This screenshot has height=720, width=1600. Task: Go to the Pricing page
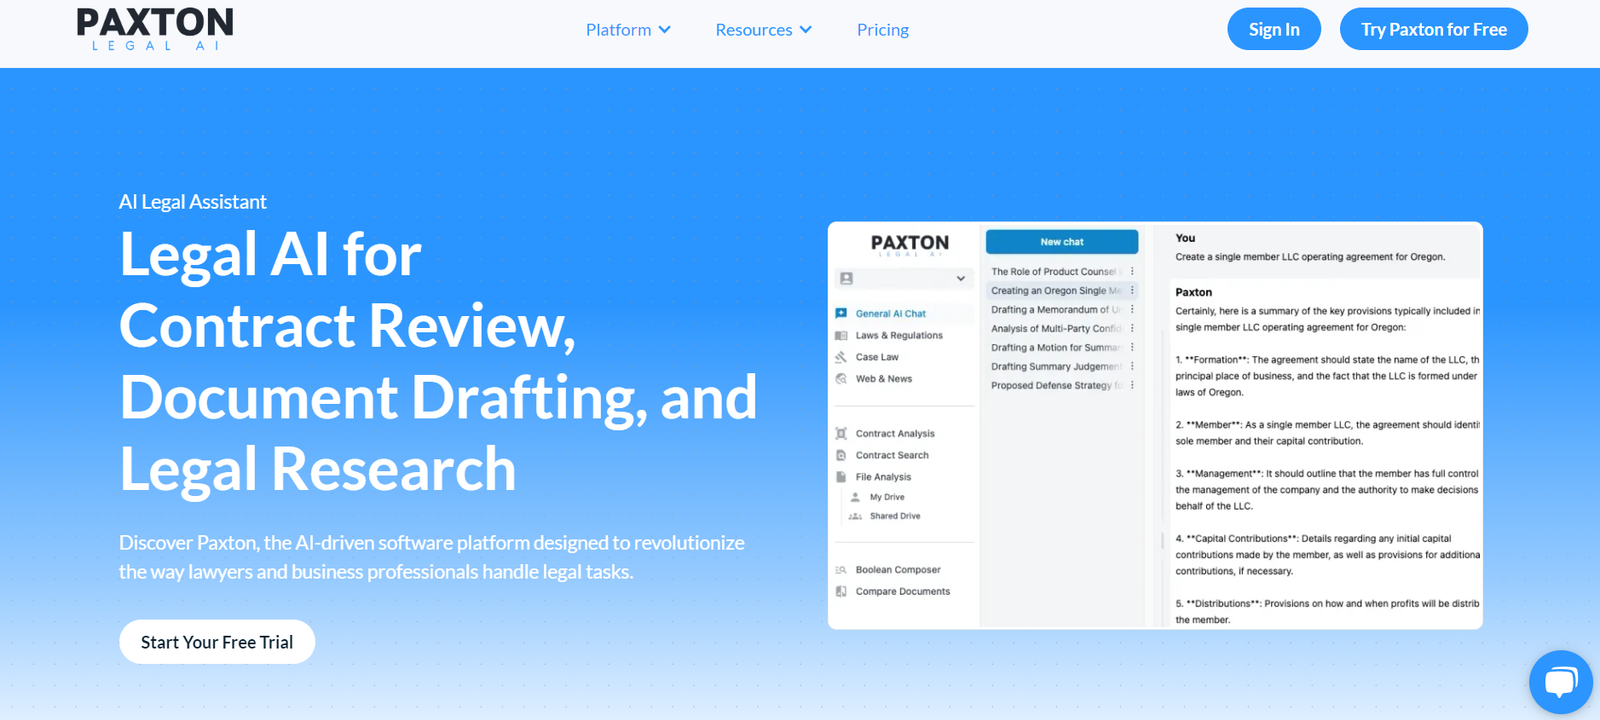(882, 30)
